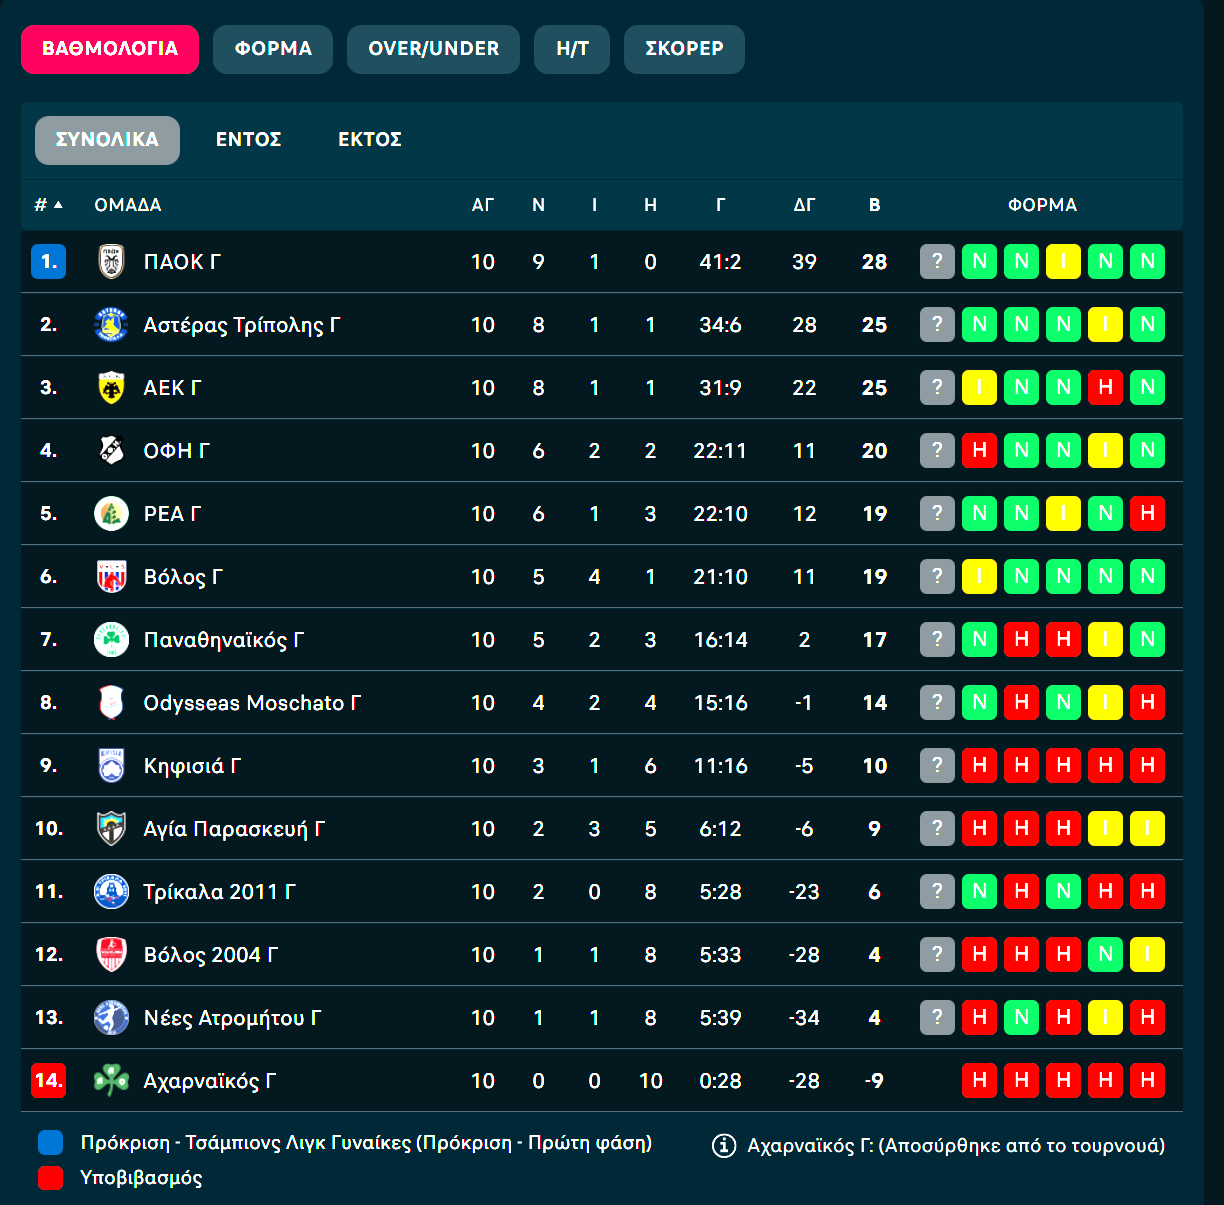Click the Αχαρναϊκός Γ clover logo

(x=111, y=1080)
